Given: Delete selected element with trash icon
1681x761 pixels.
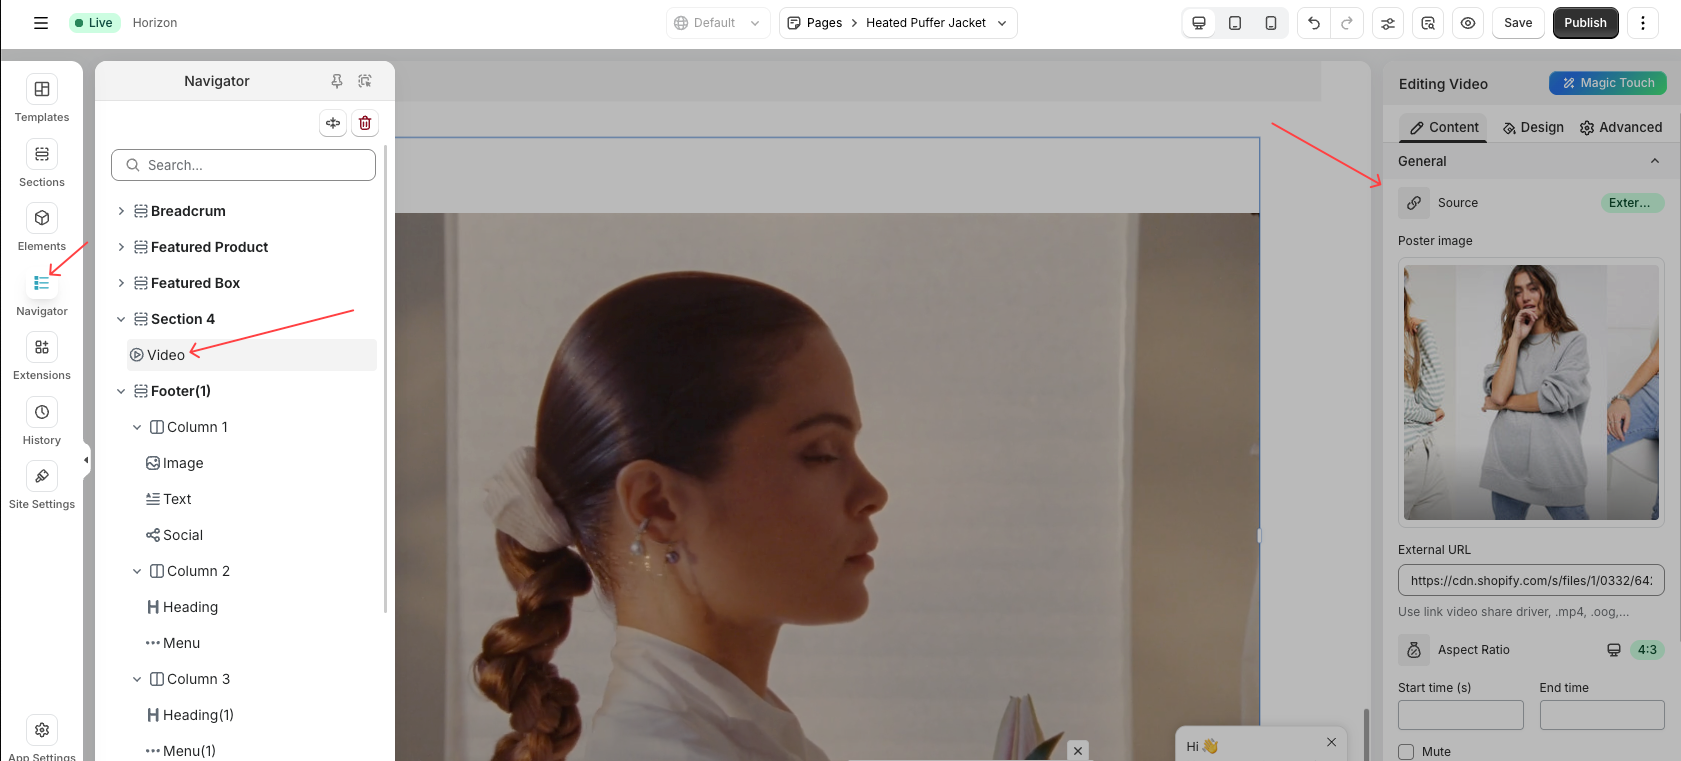Looking at the screenshot, I should click(x=365, y=123).
